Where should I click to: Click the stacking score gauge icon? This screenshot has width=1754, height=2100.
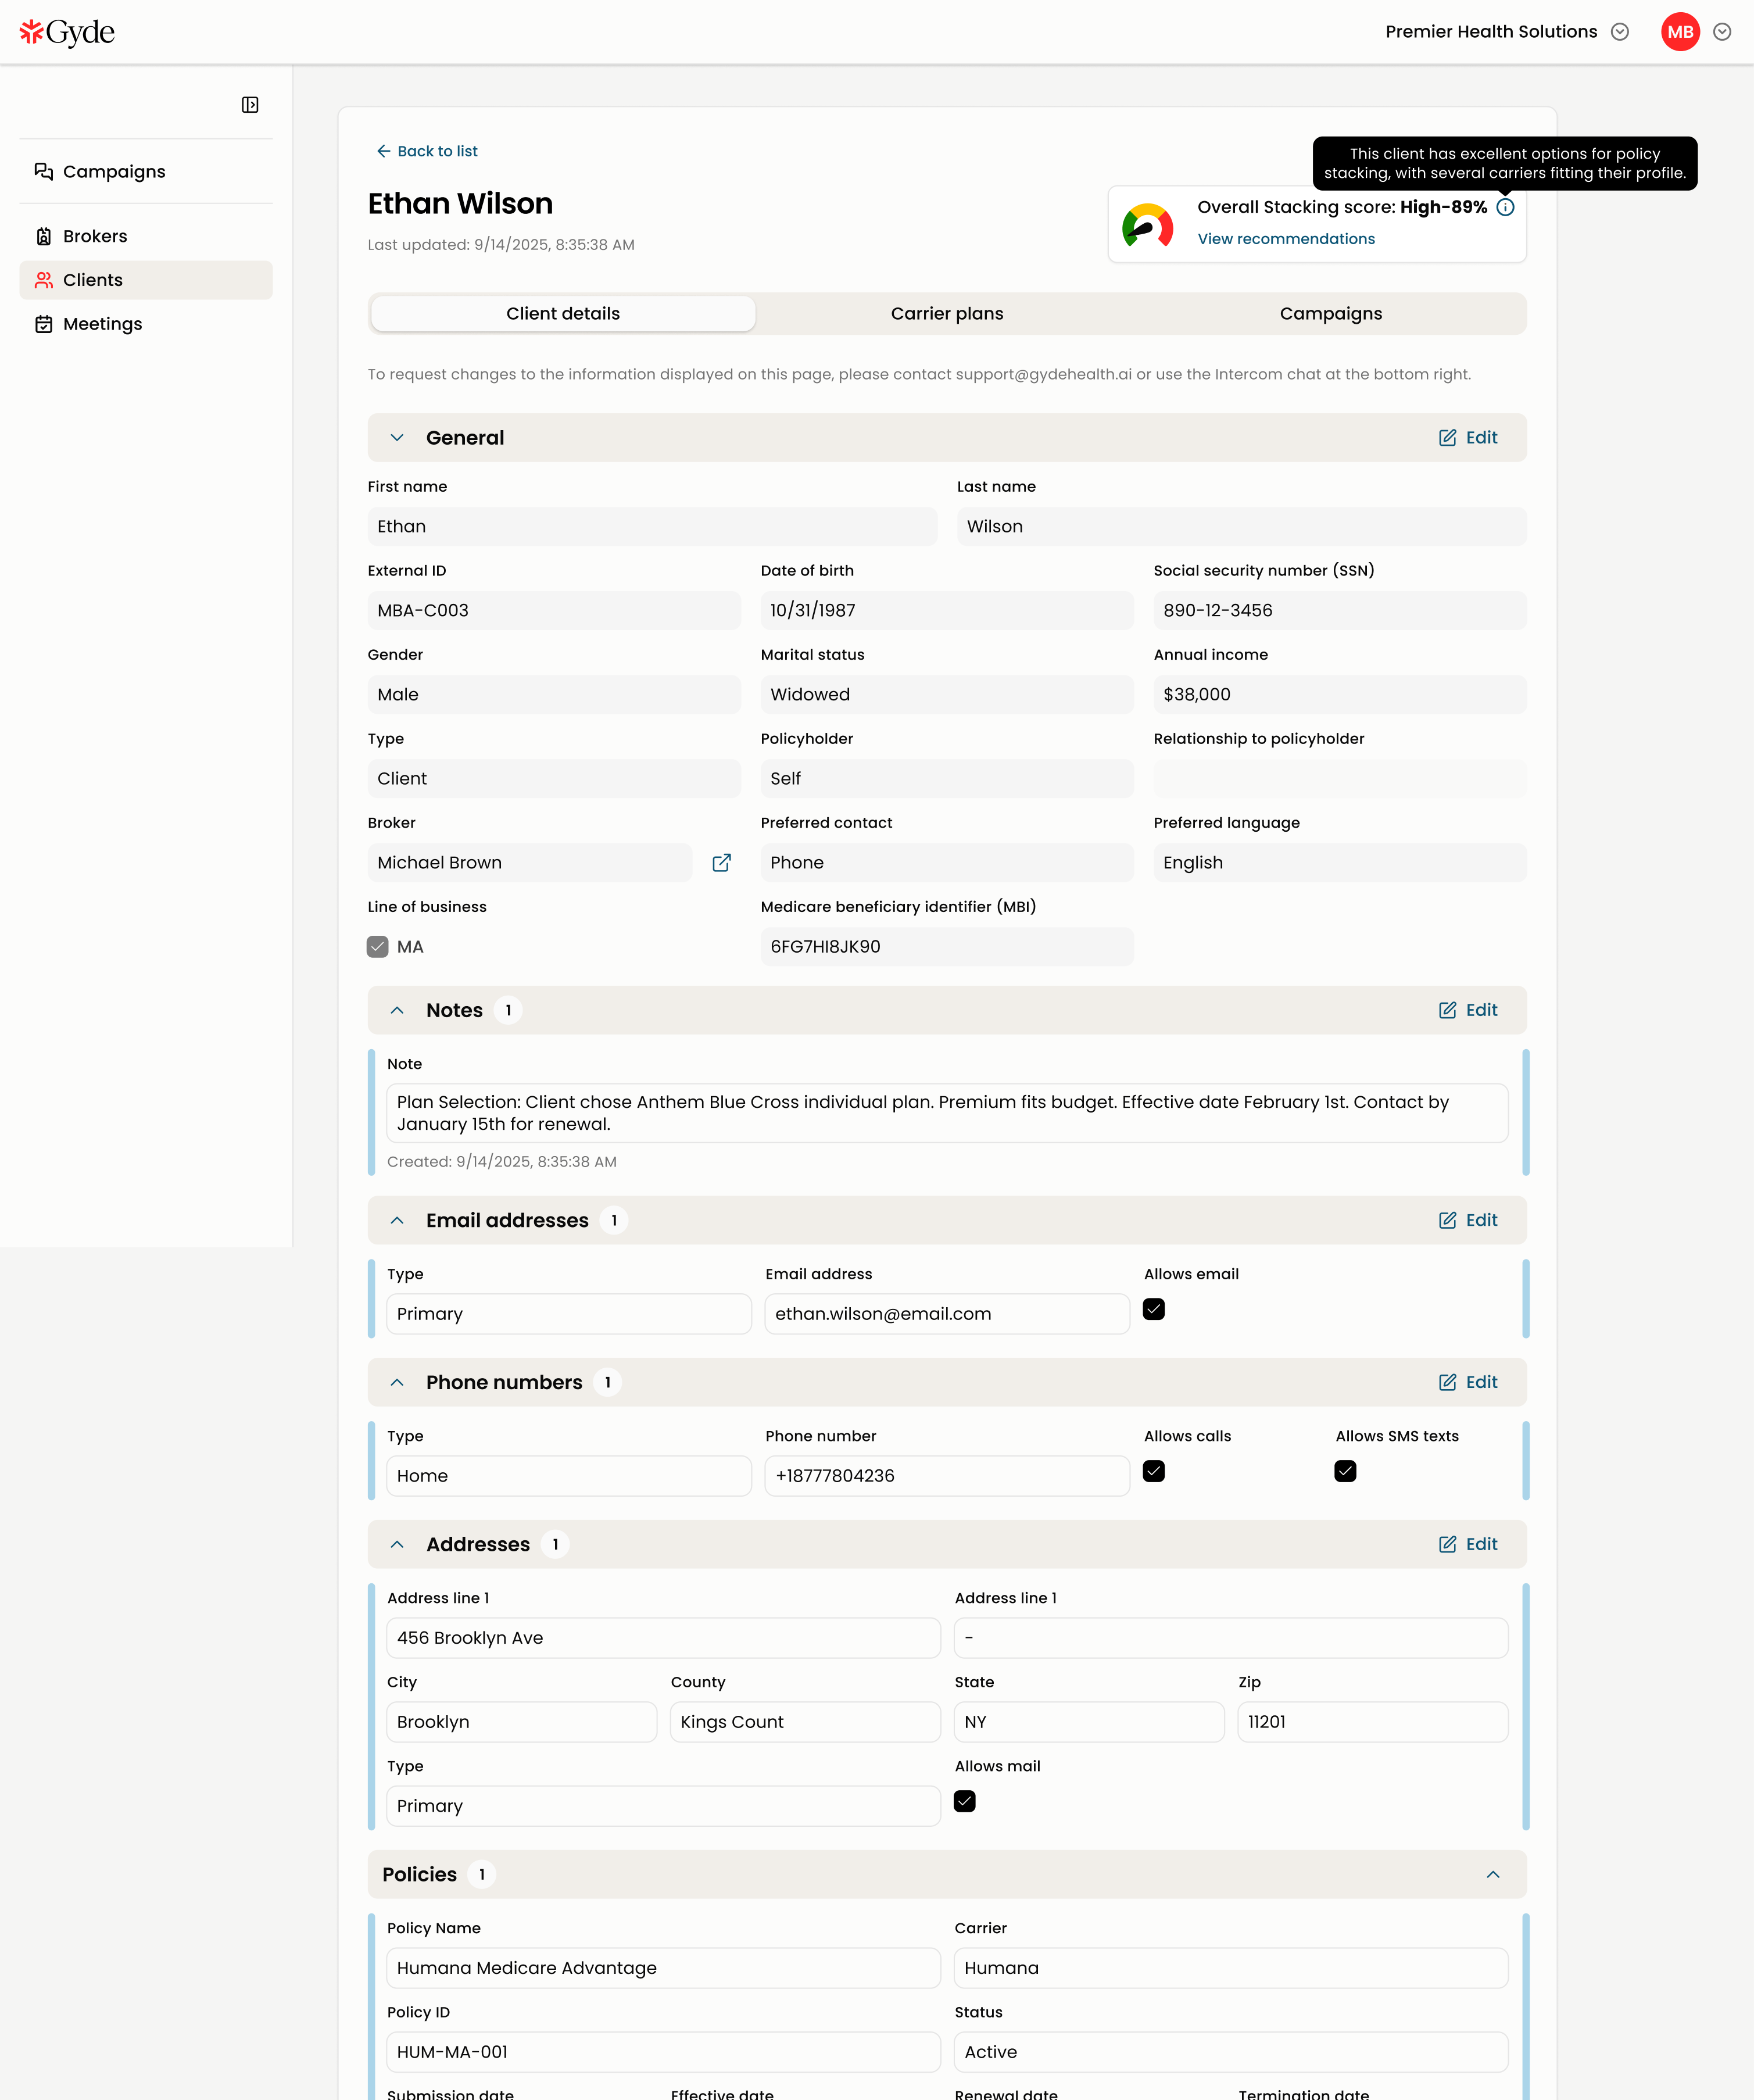point(1148,225)
